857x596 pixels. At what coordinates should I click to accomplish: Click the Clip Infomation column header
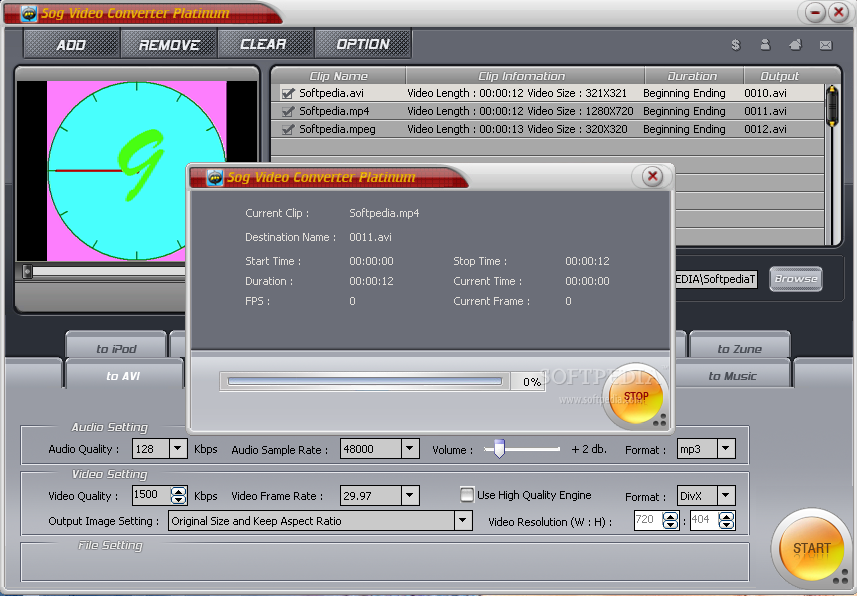(525, 76)
